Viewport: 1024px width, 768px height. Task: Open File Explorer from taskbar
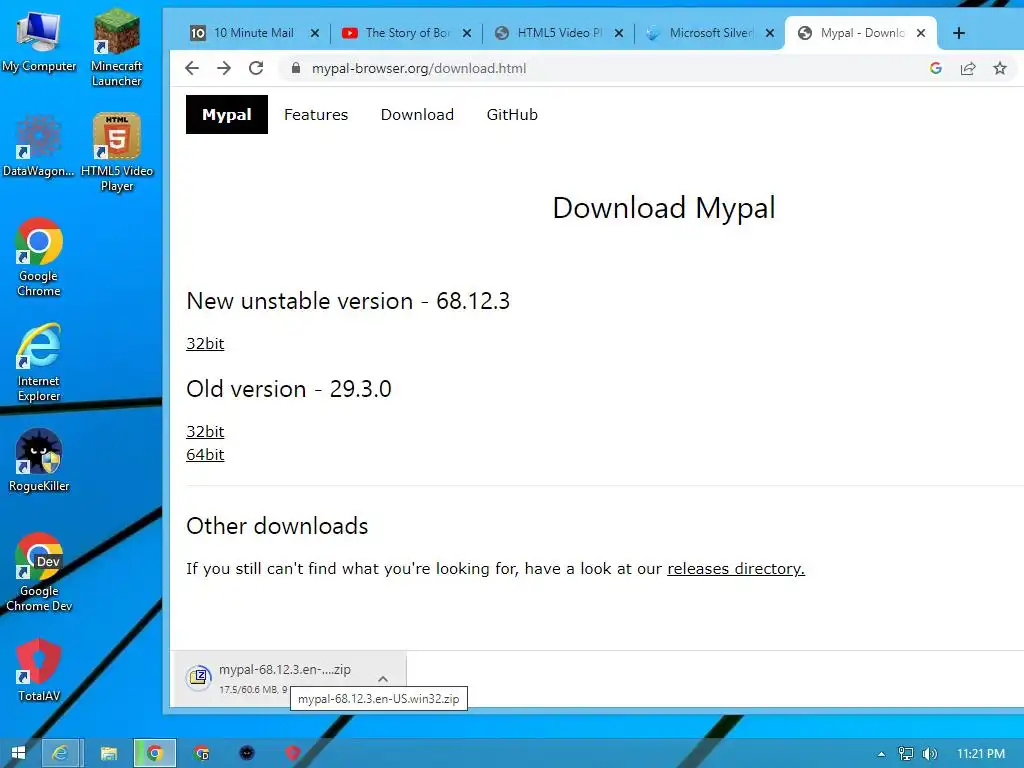108,753
